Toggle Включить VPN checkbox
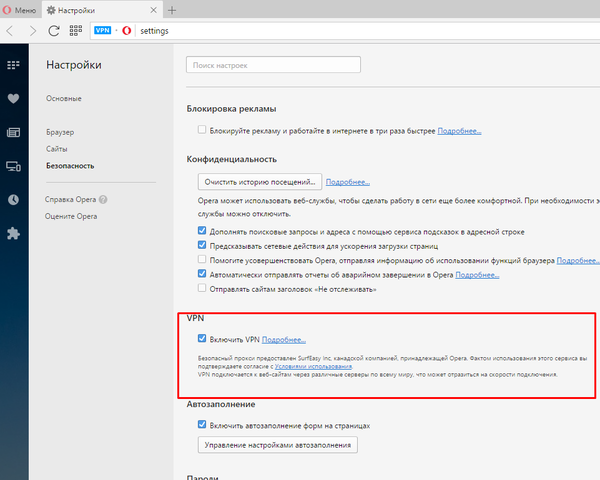Screen dimensions: 600x480 pyautogui.click(x=202, y=338)
